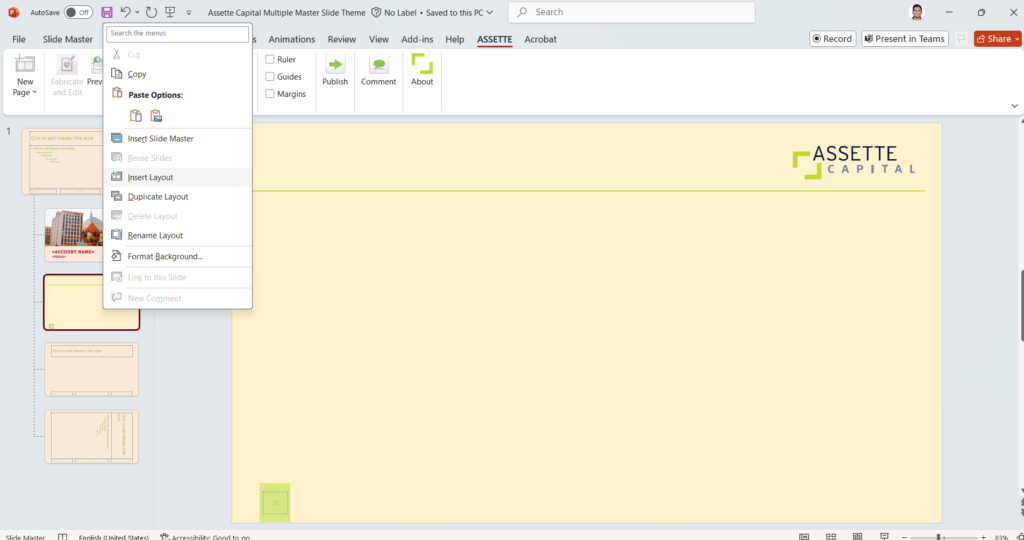Click Use Destination Theme paste icon

click(136, 116)
